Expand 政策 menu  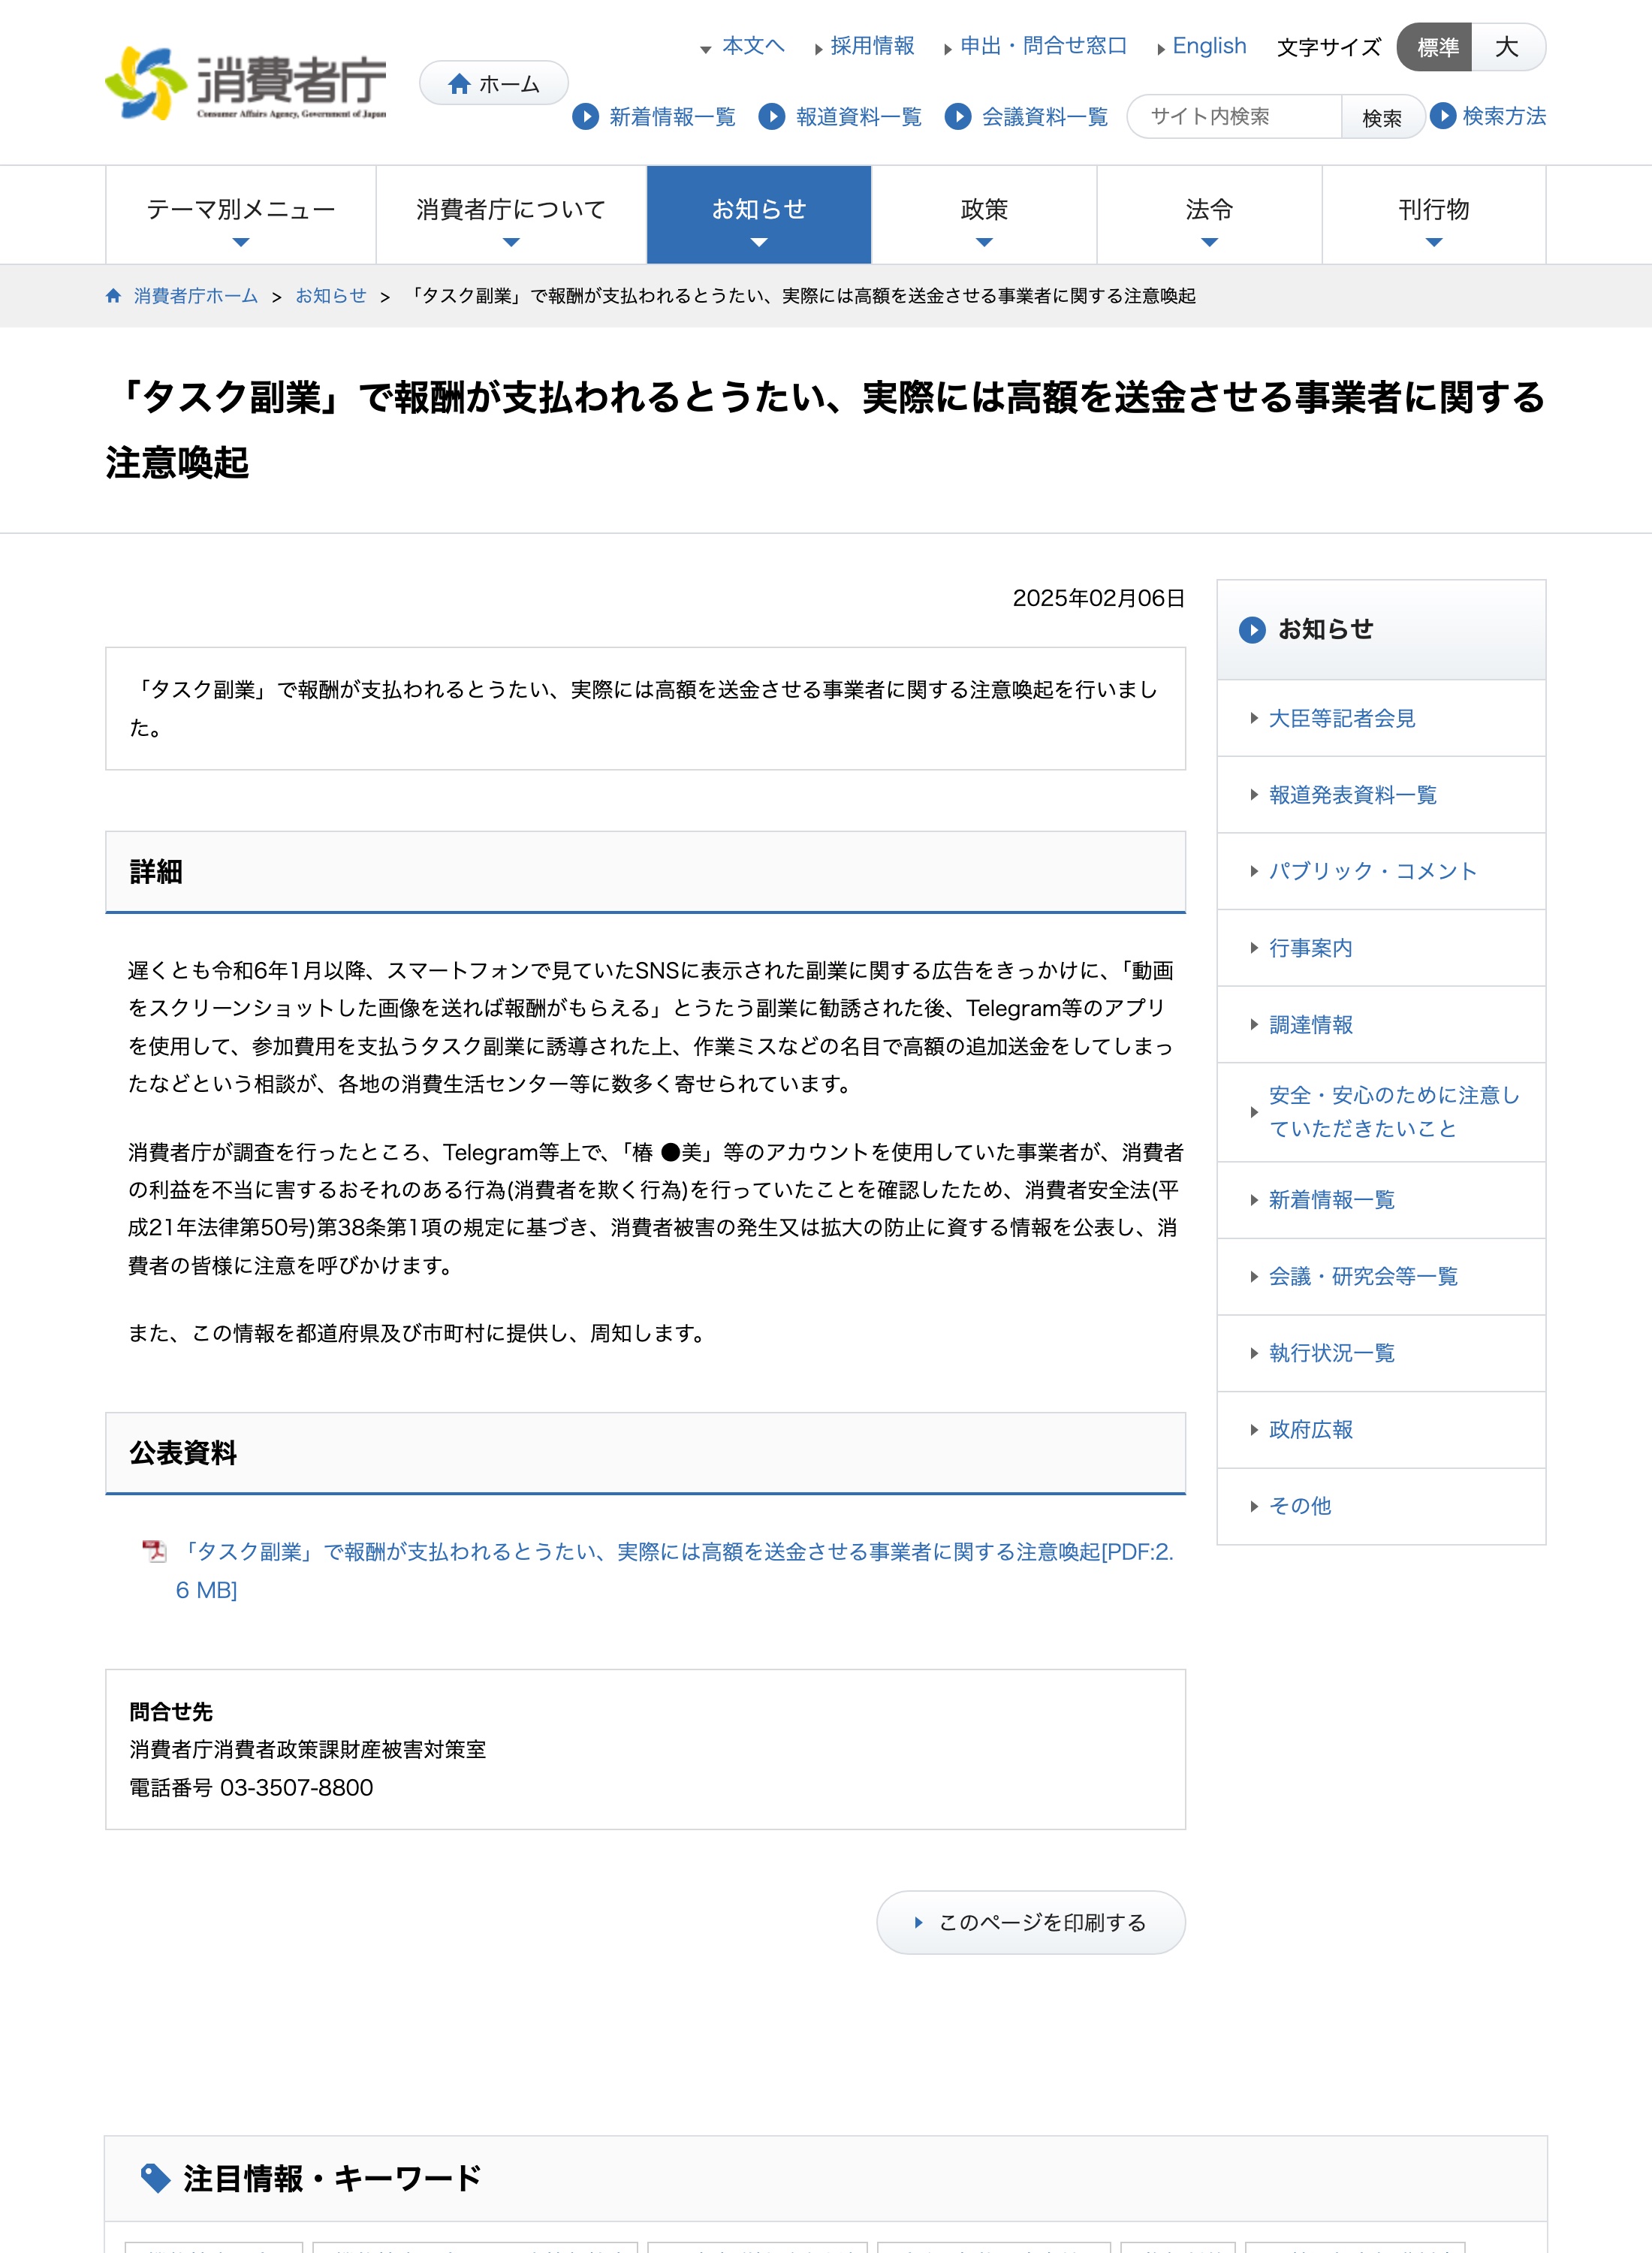pyautogui.click(x=984, y=215)
